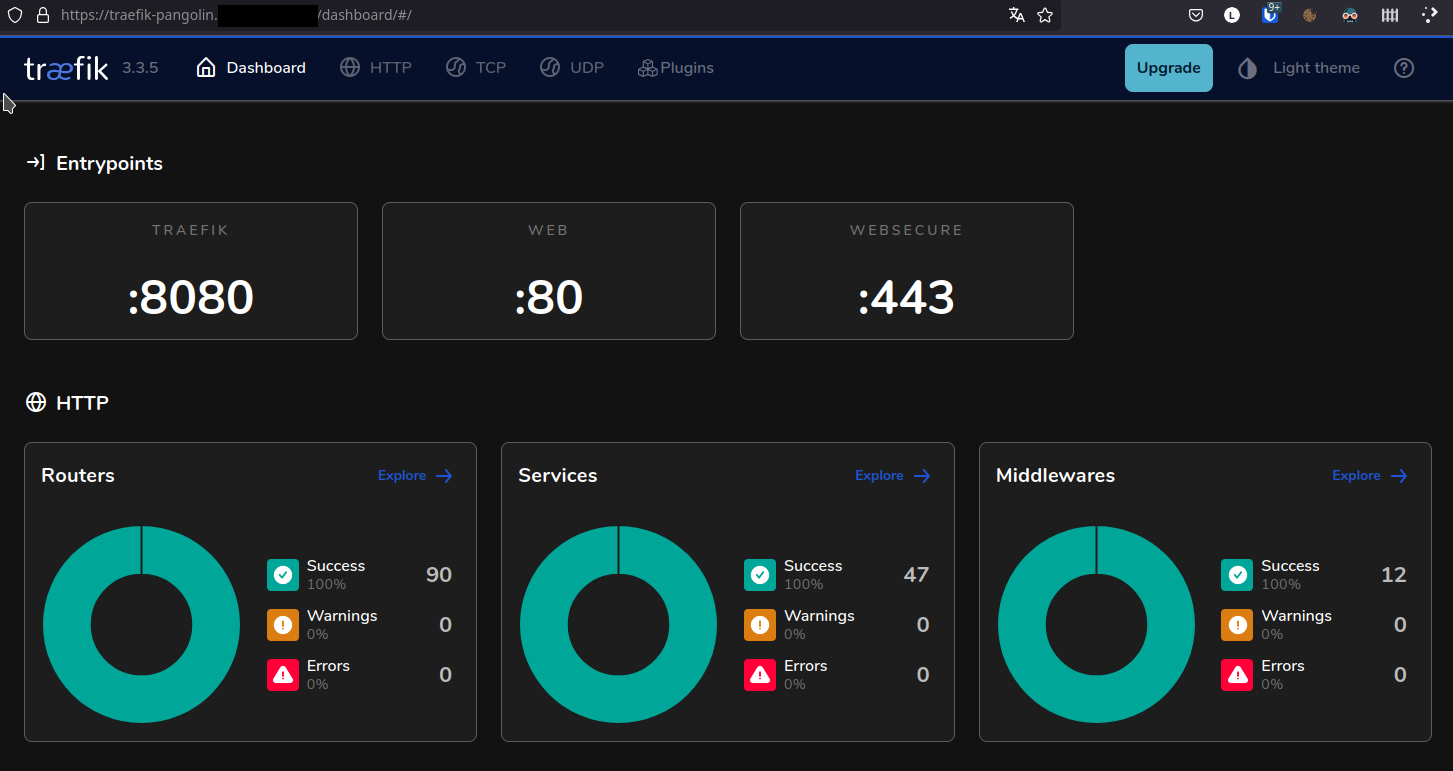
Task: Click the Middlewares card heading
Action: [x=1055, y=475]
